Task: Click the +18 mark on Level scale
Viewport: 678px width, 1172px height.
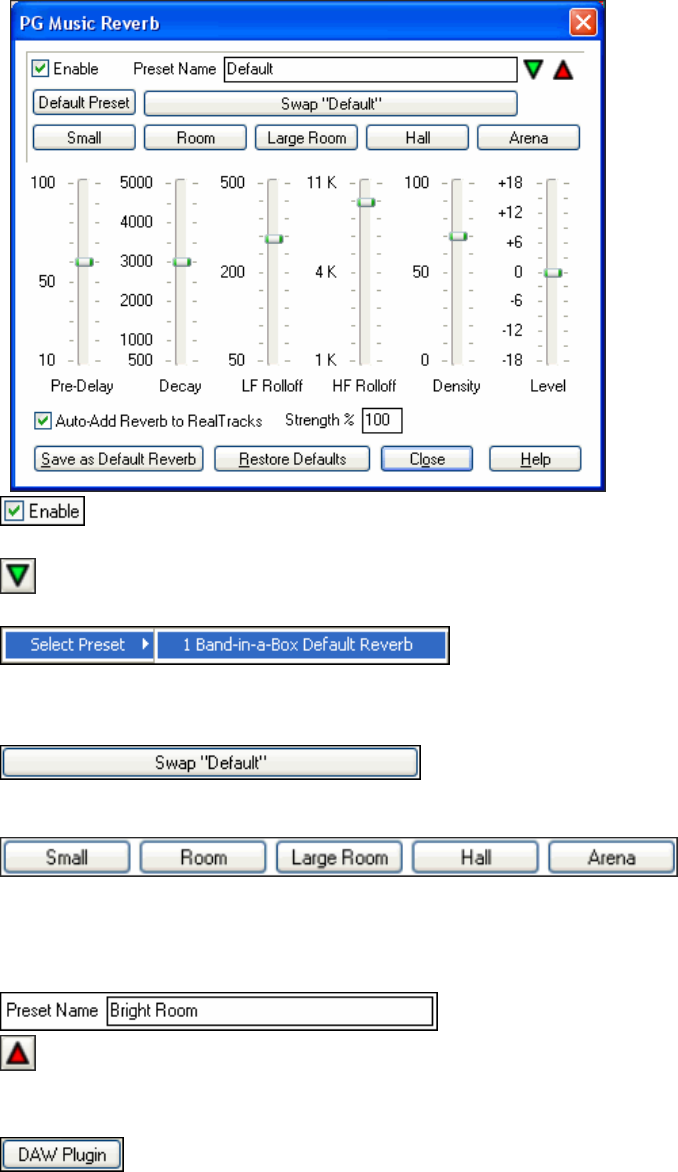Action: [510, 182]
